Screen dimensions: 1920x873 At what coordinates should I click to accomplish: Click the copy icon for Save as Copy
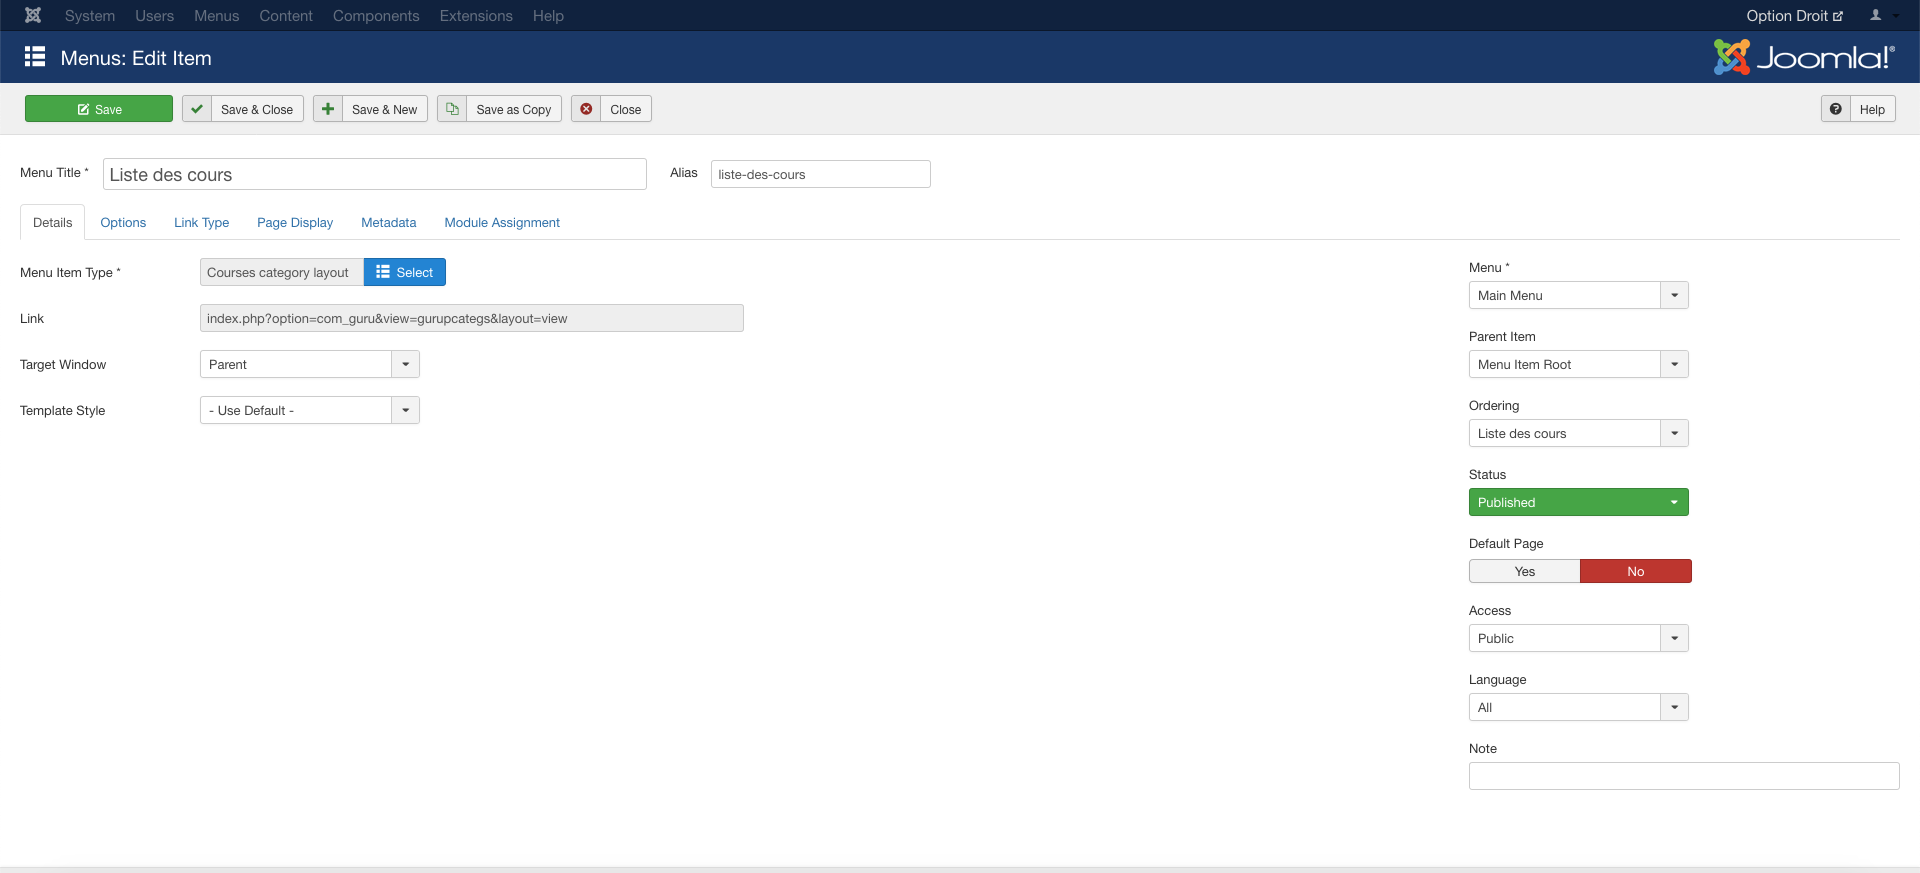pos(452,109)
